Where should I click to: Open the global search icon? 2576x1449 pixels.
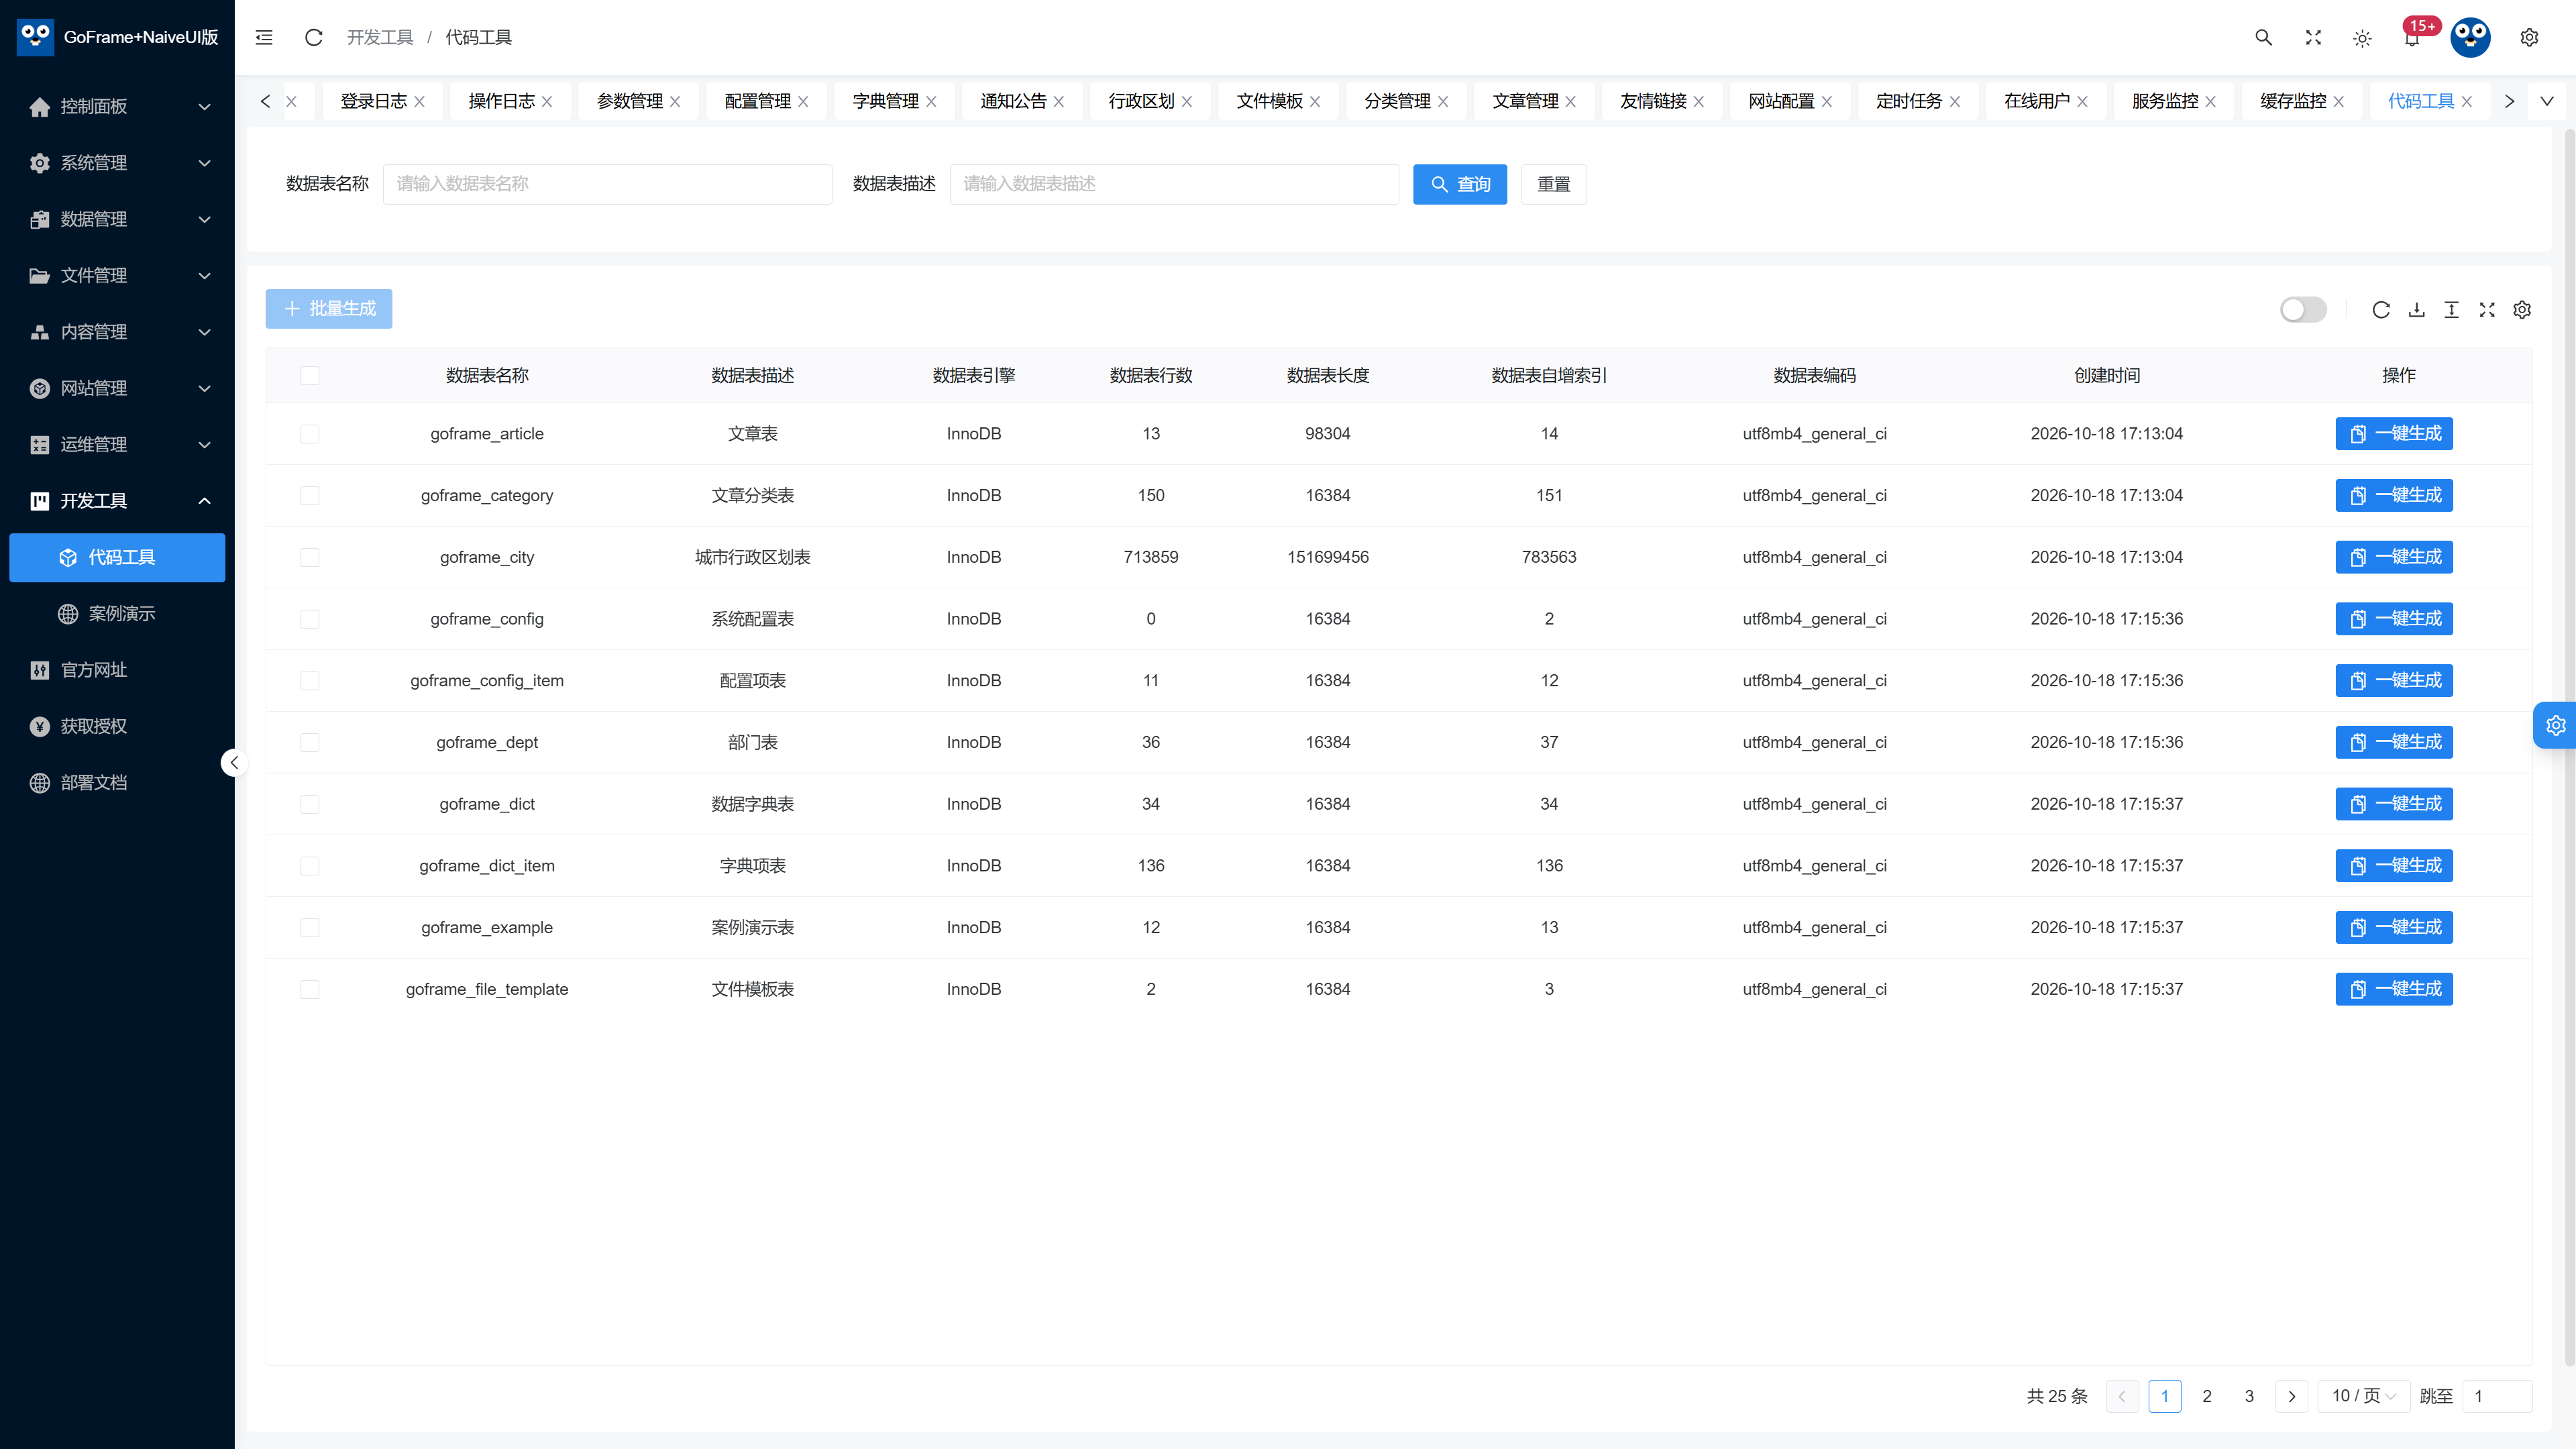pos(2264,37)
